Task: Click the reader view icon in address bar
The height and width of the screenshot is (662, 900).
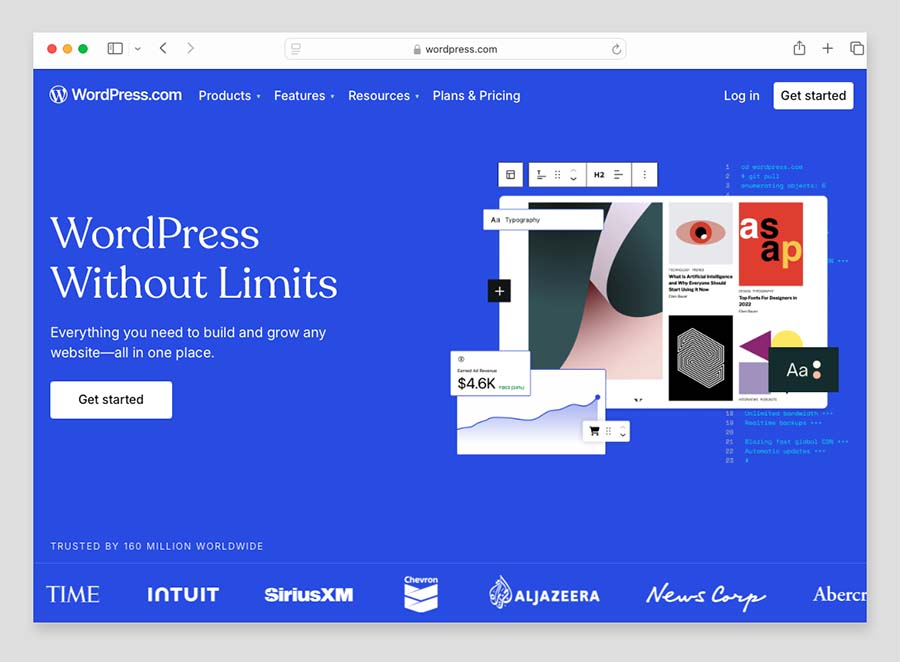Action: point(296,49)
